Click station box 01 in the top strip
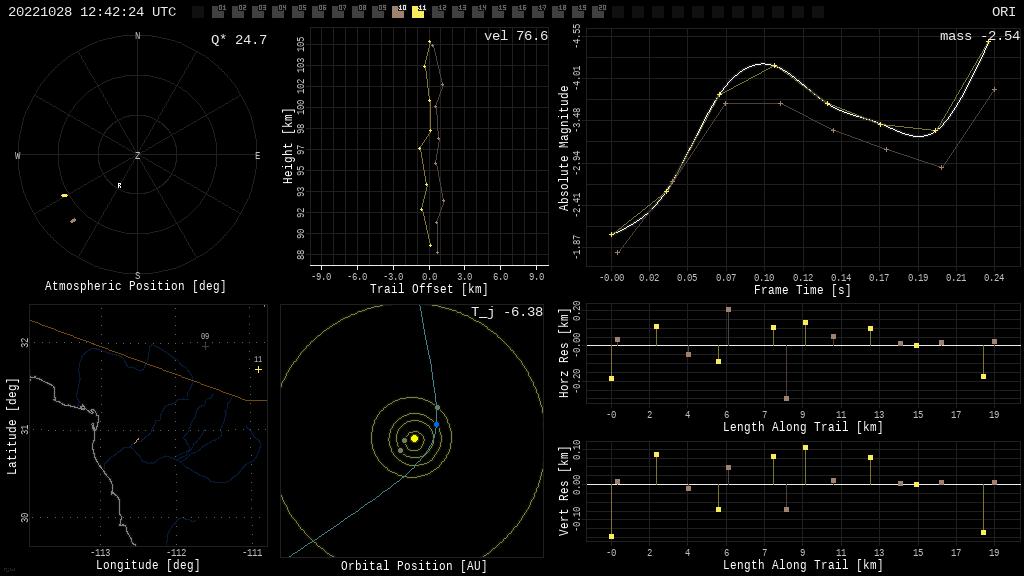Viewport: 1024px width, 576px height. point(217,12)
